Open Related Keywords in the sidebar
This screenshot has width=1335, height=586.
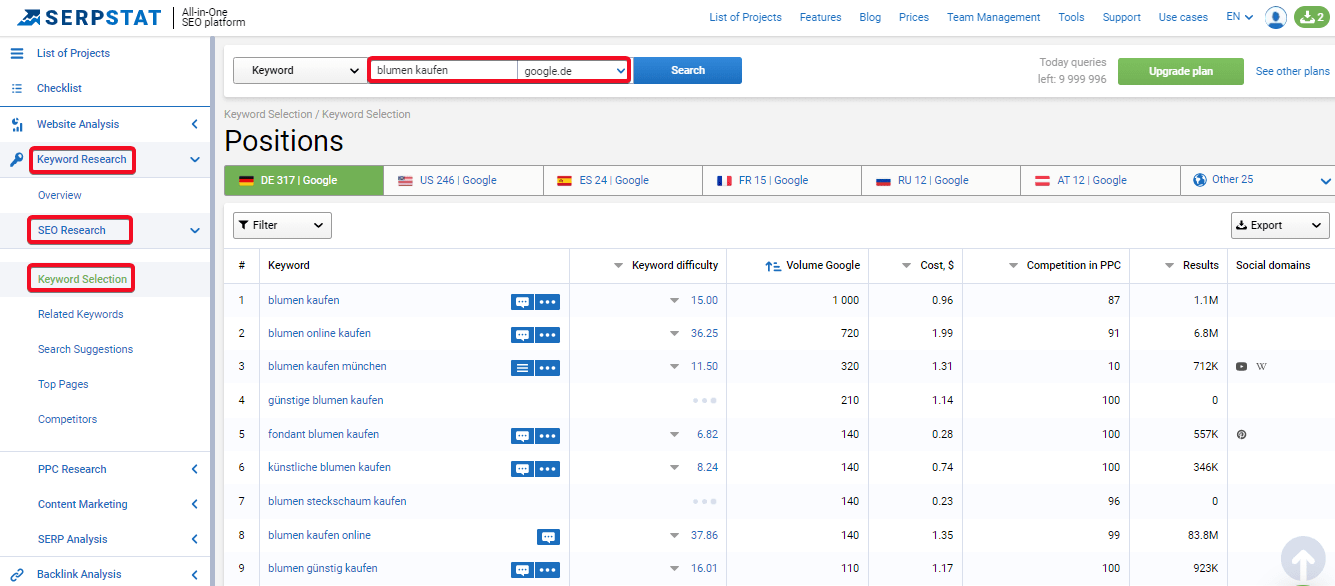[81, 314]
